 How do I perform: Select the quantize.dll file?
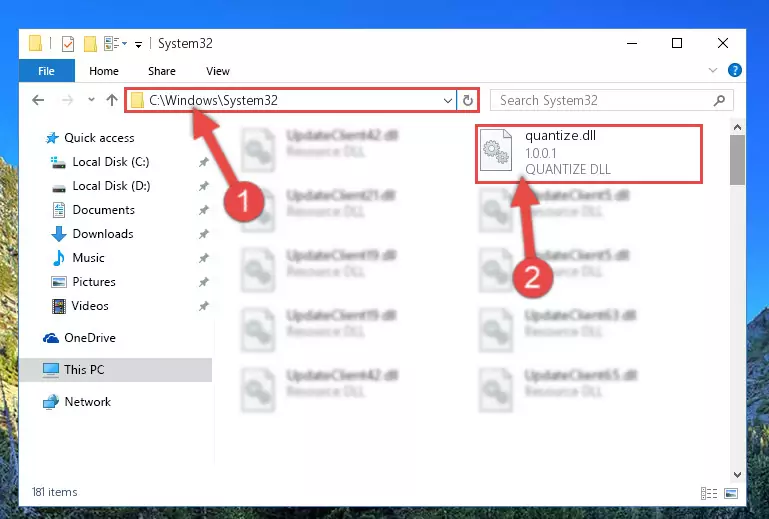[589, 154]
